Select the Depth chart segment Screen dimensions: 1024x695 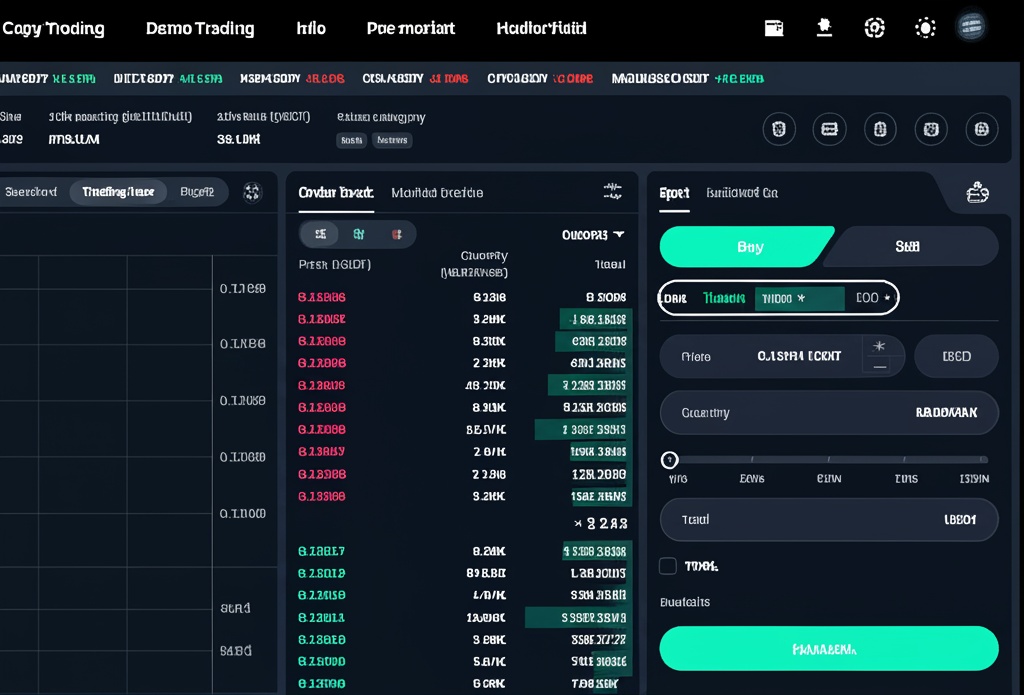pyautogui.click(x=197, y=192)
